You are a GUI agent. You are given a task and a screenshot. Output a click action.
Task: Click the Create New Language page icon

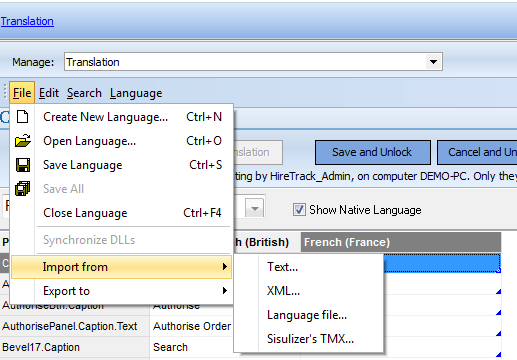click(x=22, y=117)
